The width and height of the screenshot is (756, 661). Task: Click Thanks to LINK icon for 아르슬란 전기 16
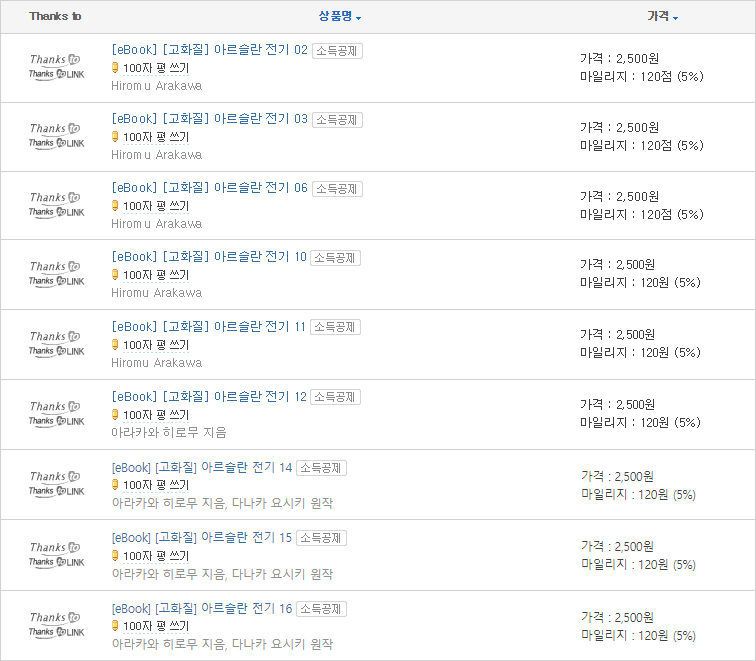point(56,632)
